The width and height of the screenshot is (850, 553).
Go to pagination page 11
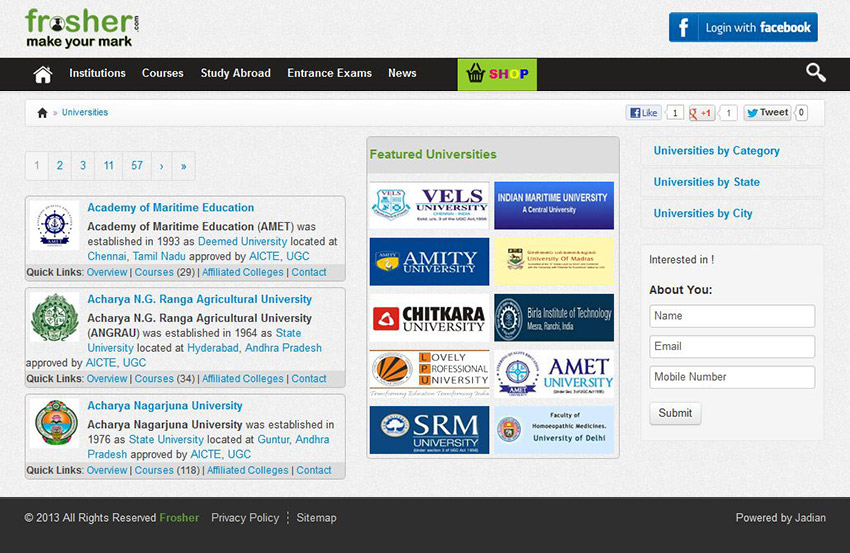pyautogui.click(x=109, y=166)
